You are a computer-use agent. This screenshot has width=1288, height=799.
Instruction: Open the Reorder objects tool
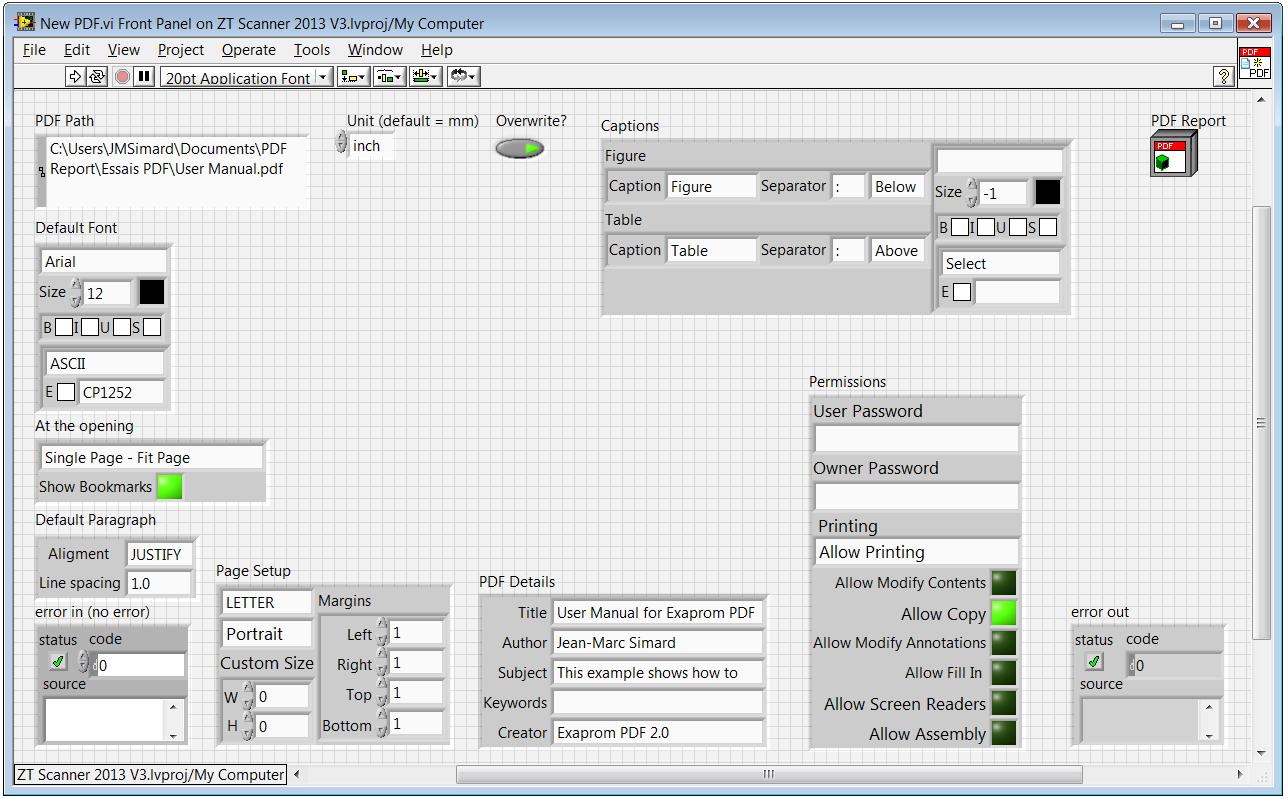coord(464,77)
